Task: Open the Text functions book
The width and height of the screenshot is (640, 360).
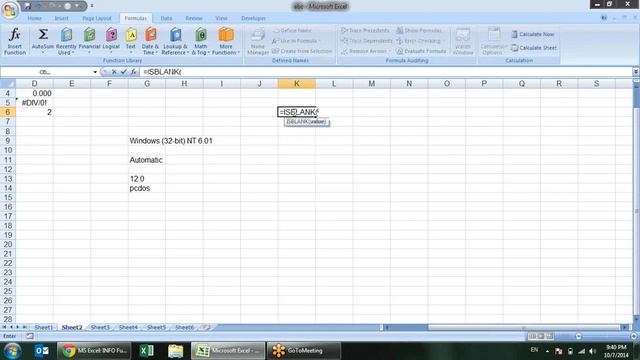Action: point(131,41)
